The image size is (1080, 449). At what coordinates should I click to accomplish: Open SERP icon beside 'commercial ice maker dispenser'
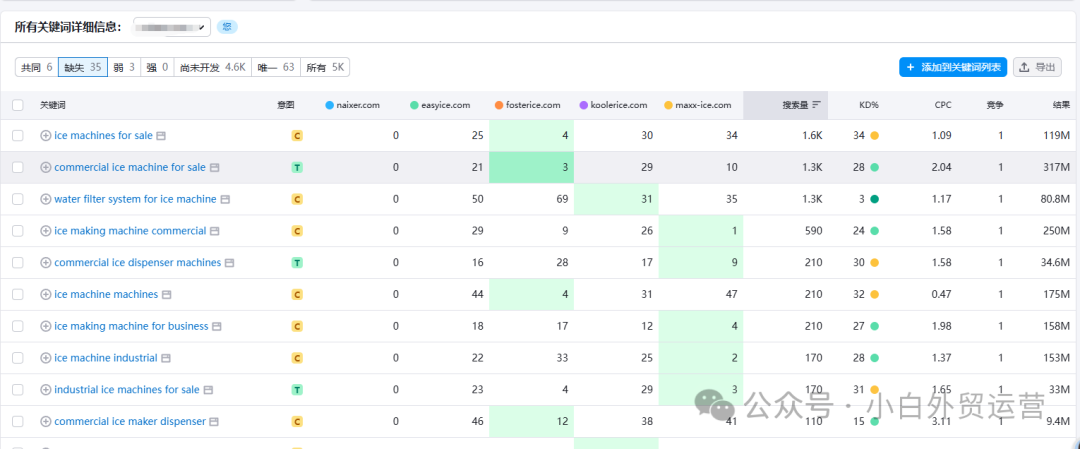(x=215, y=421)
